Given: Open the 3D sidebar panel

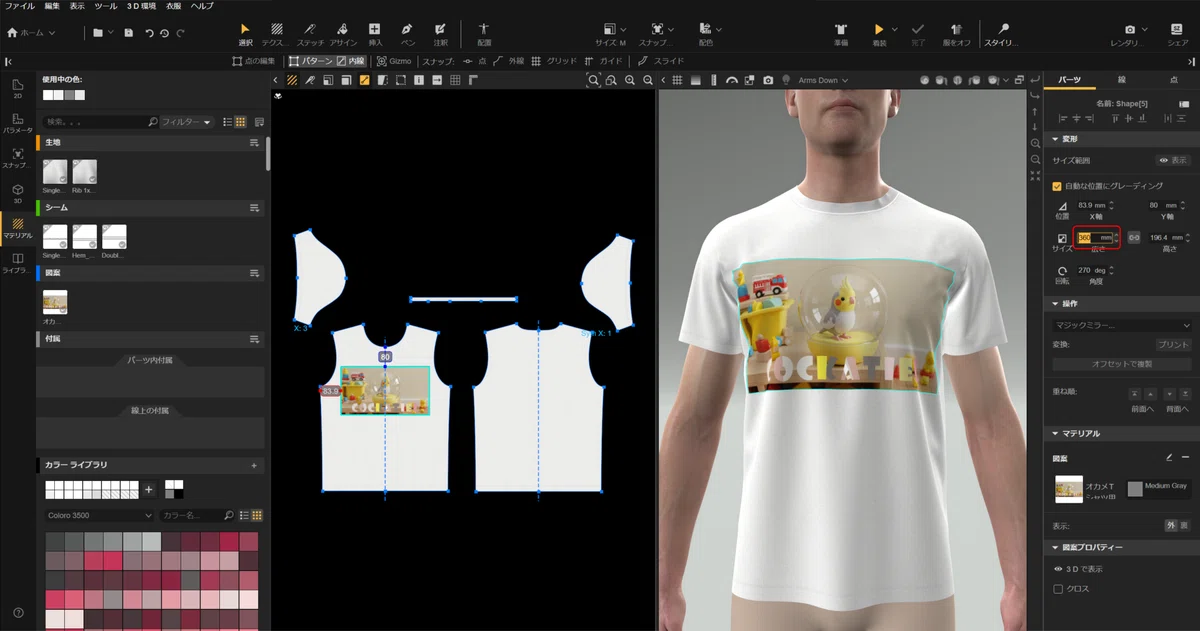Looking at the screenshot, I should 17,192.
